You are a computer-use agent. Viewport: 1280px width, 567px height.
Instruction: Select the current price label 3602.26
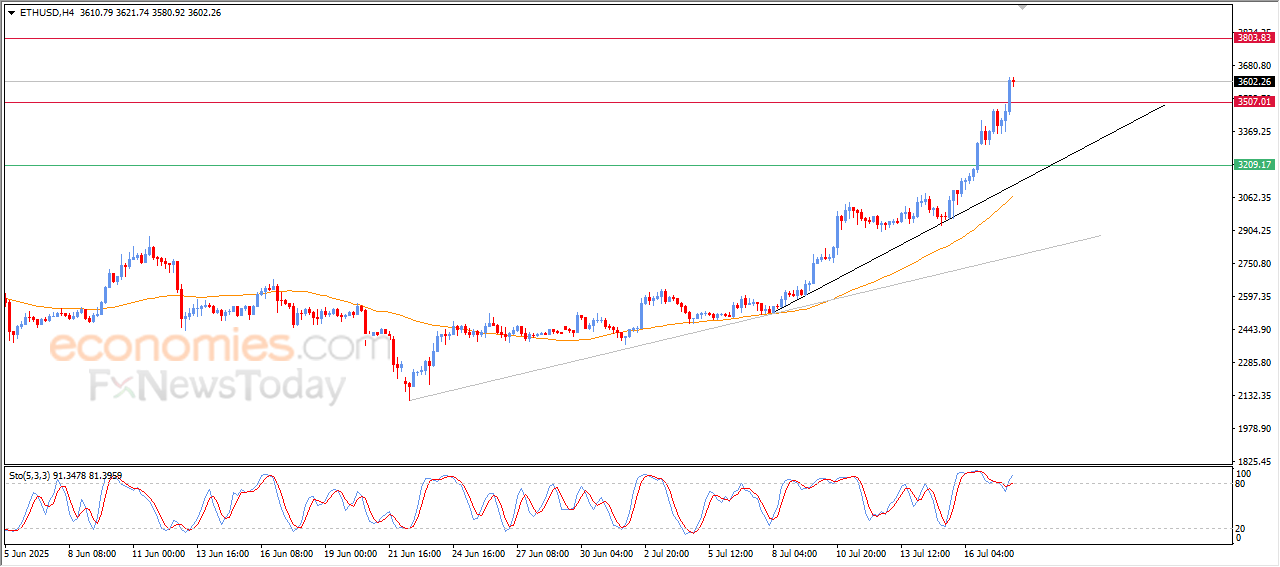1254,82
